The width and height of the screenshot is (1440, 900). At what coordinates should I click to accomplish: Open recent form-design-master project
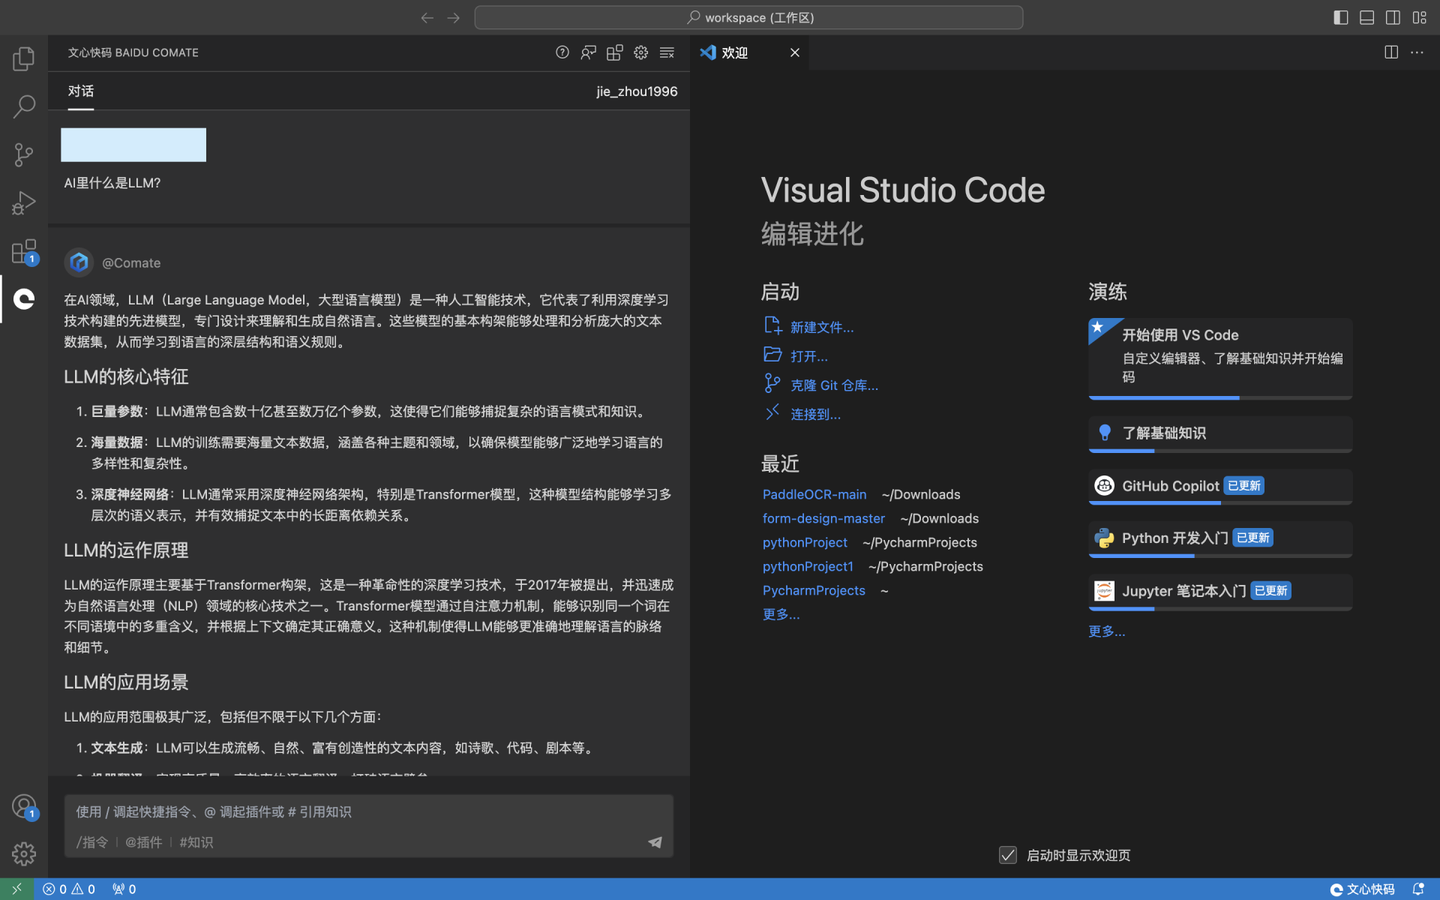pos(823,518)
